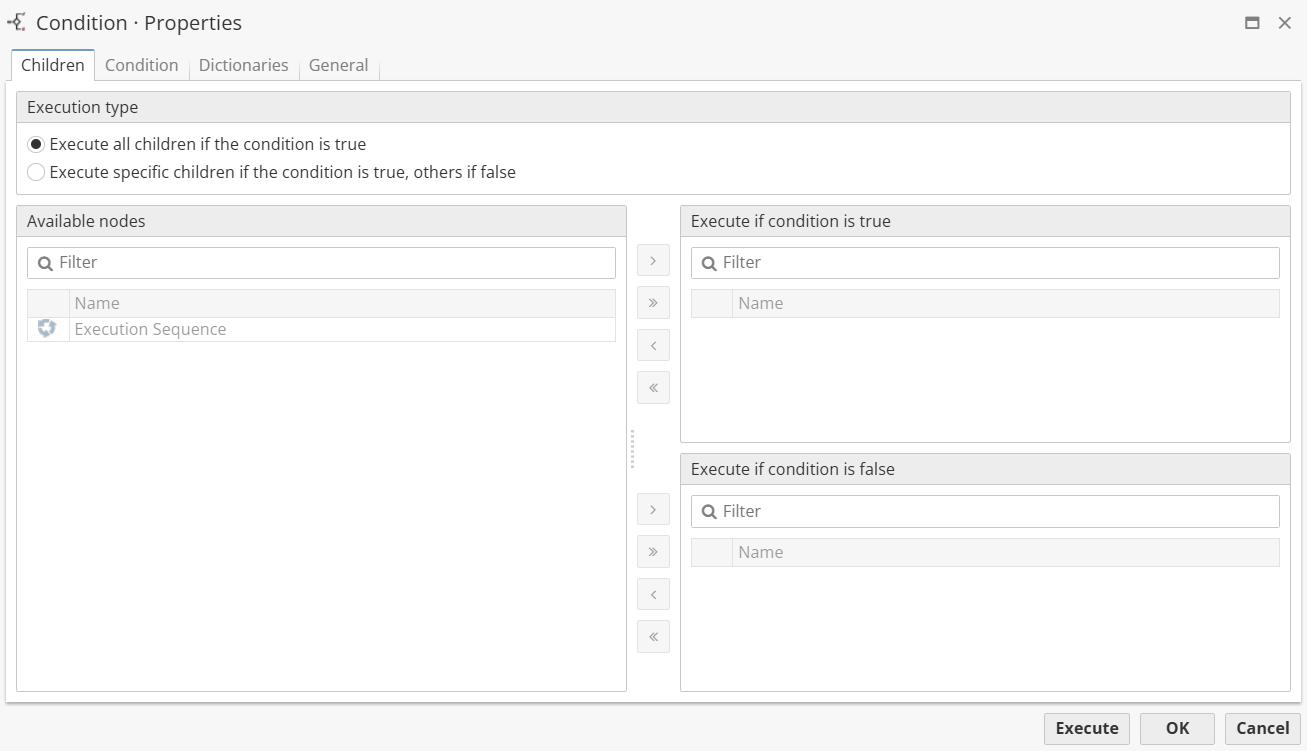Open the Dictionaries tab
Screen dimensions: 1307x751
click(x=243, y=65)
